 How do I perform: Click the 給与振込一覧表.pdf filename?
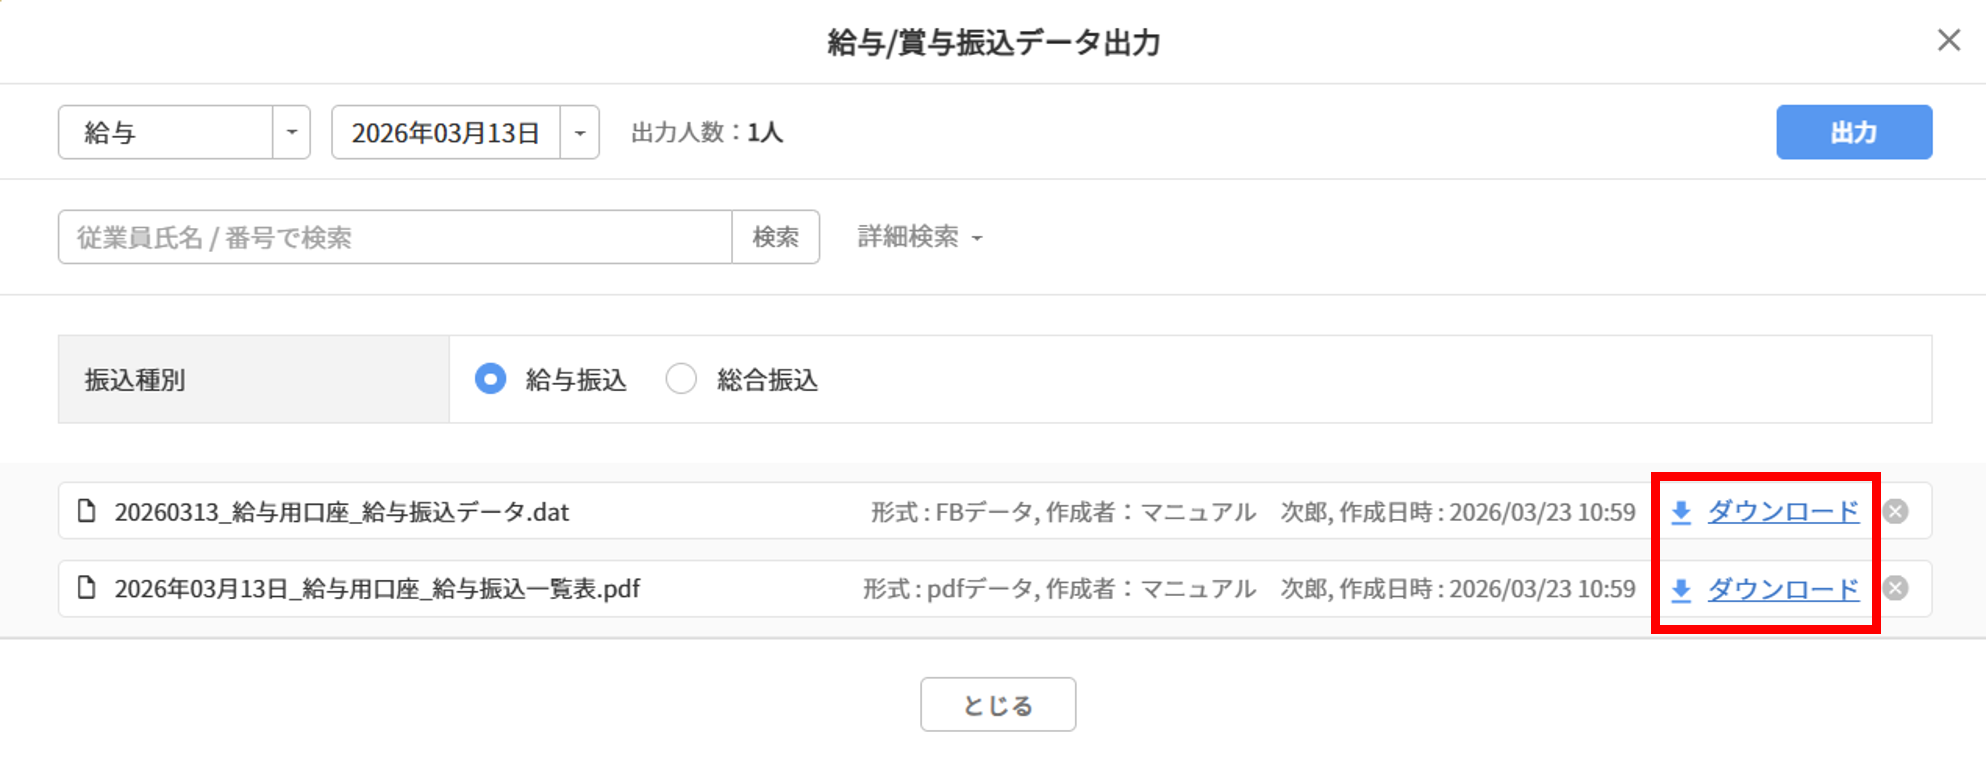377,589
